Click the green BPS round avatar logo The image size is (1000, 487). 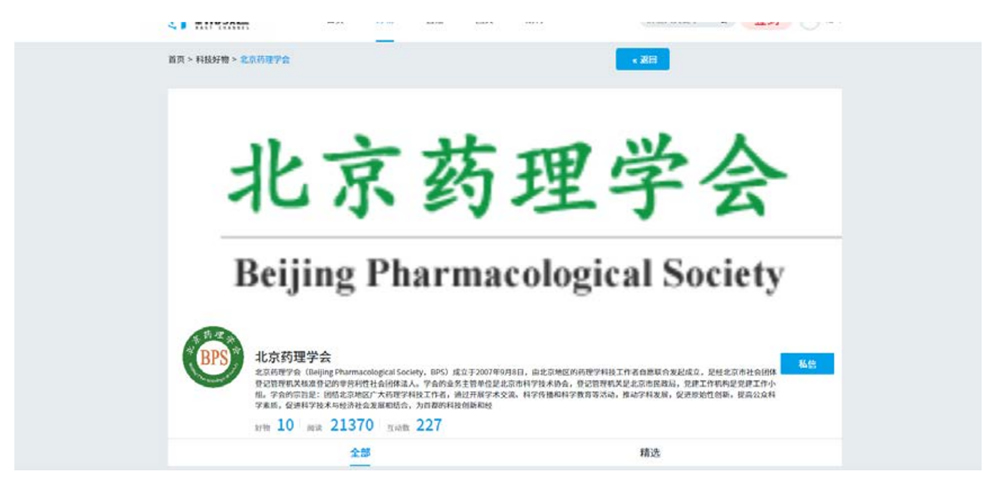(x=213, y=357)
